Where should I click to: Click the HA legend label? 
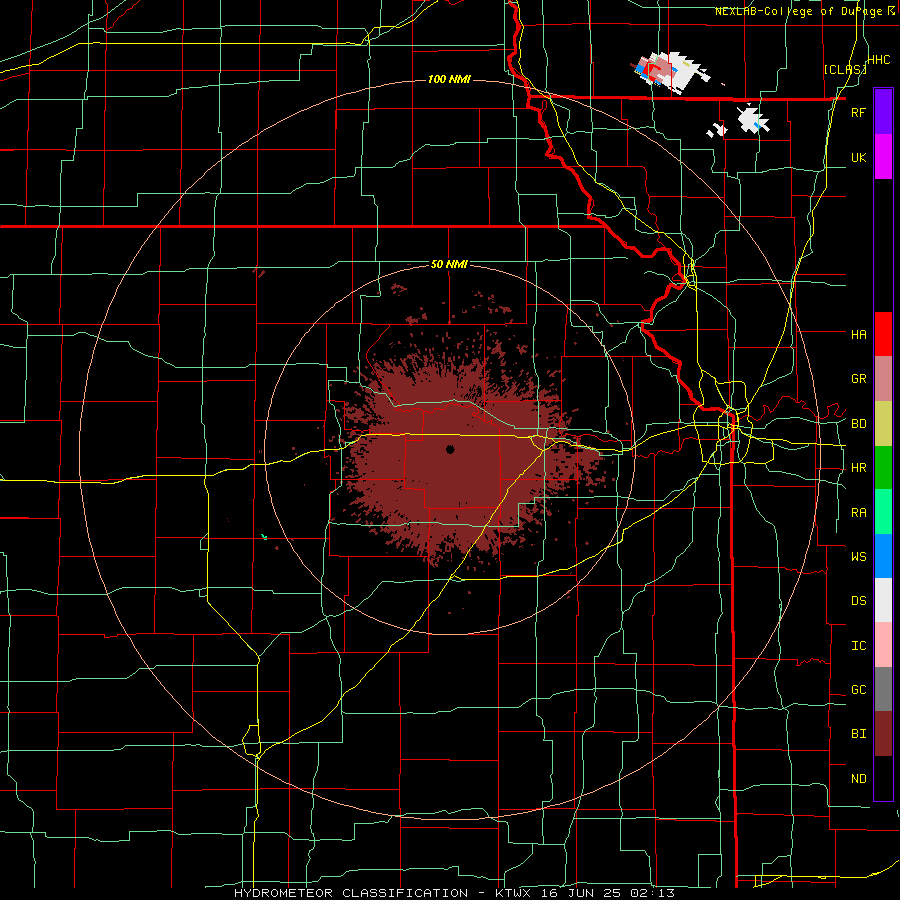click(858, 334)
